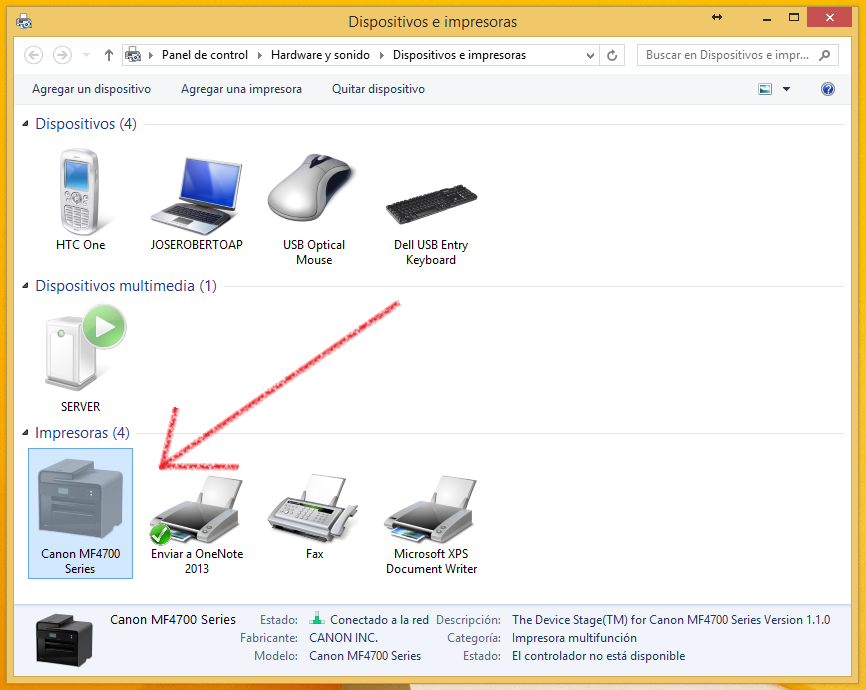Click the forward navigation arrow

62,55
